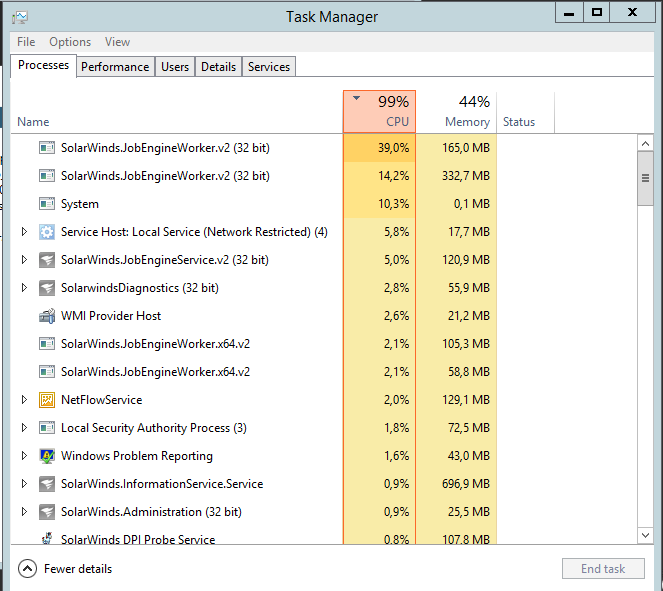Select SolarWinds DPI Probe Service name

138,539
